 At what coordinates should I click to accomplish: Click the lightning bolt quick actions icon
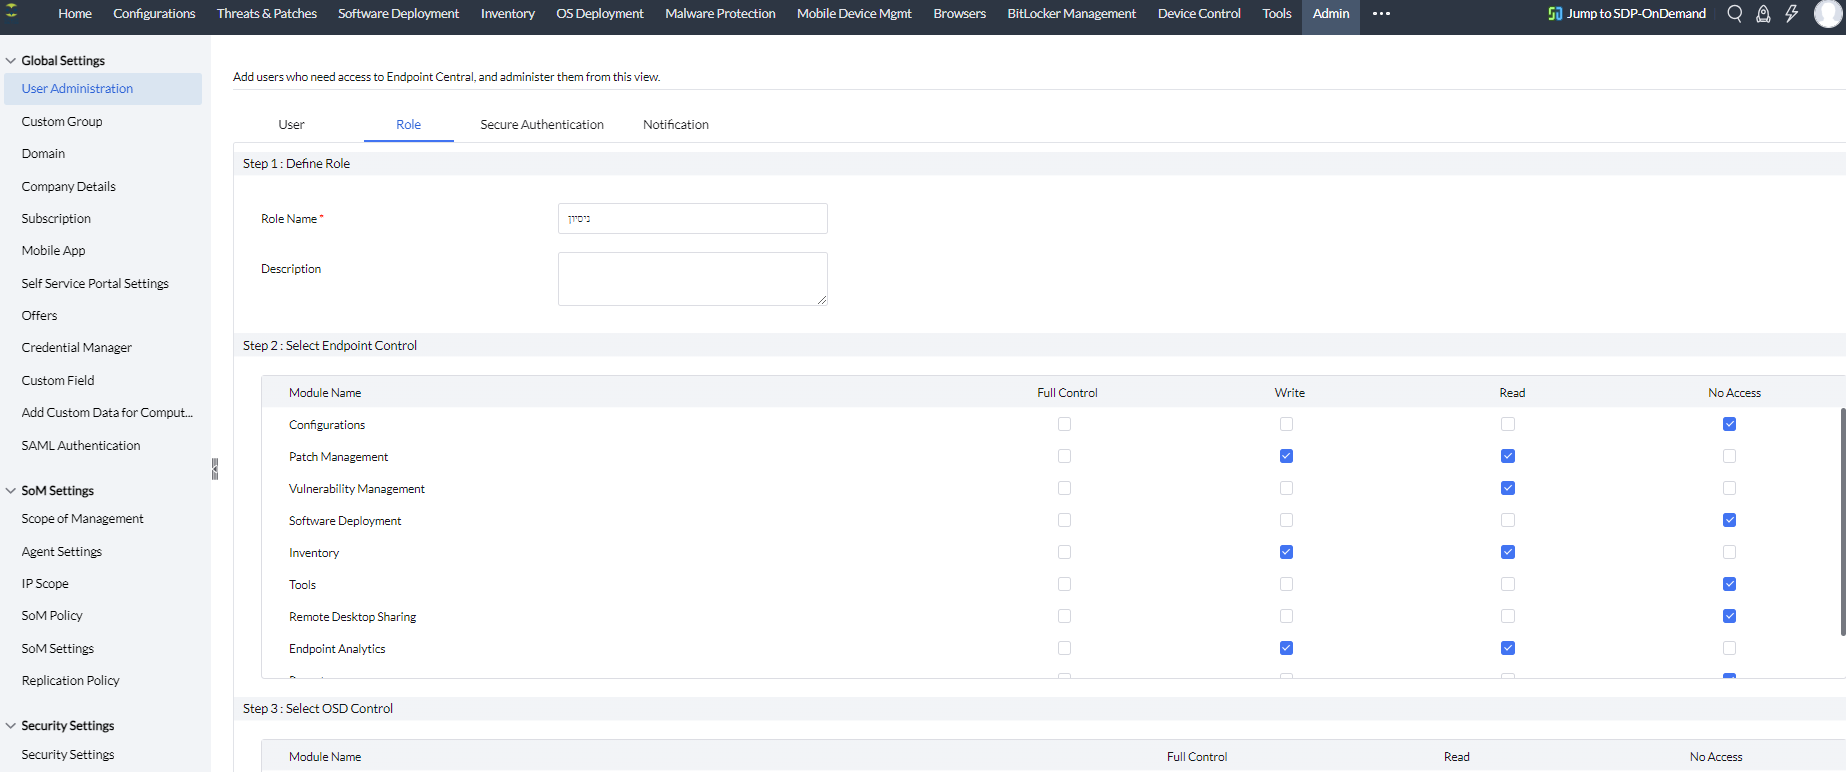[1791, 14]
